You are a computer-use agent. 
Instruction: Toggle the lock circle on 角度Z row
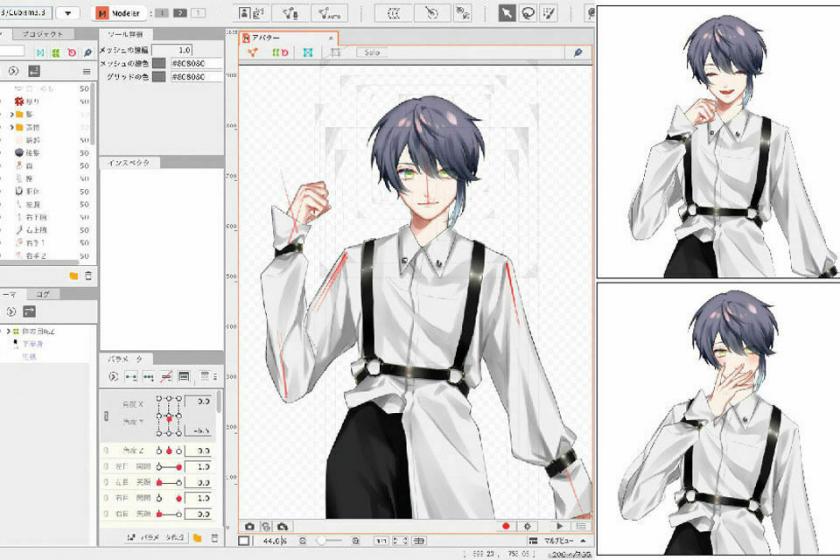[107, 451]
